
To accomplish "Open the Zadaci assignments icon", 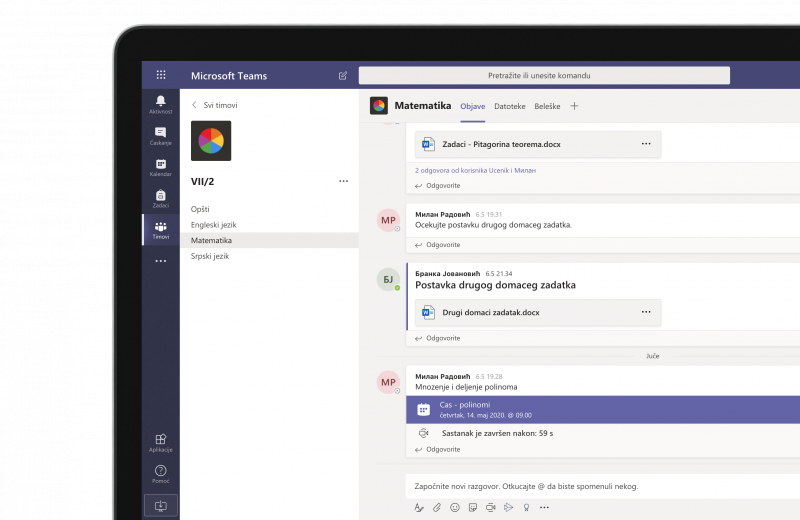I will coord(161,199).
